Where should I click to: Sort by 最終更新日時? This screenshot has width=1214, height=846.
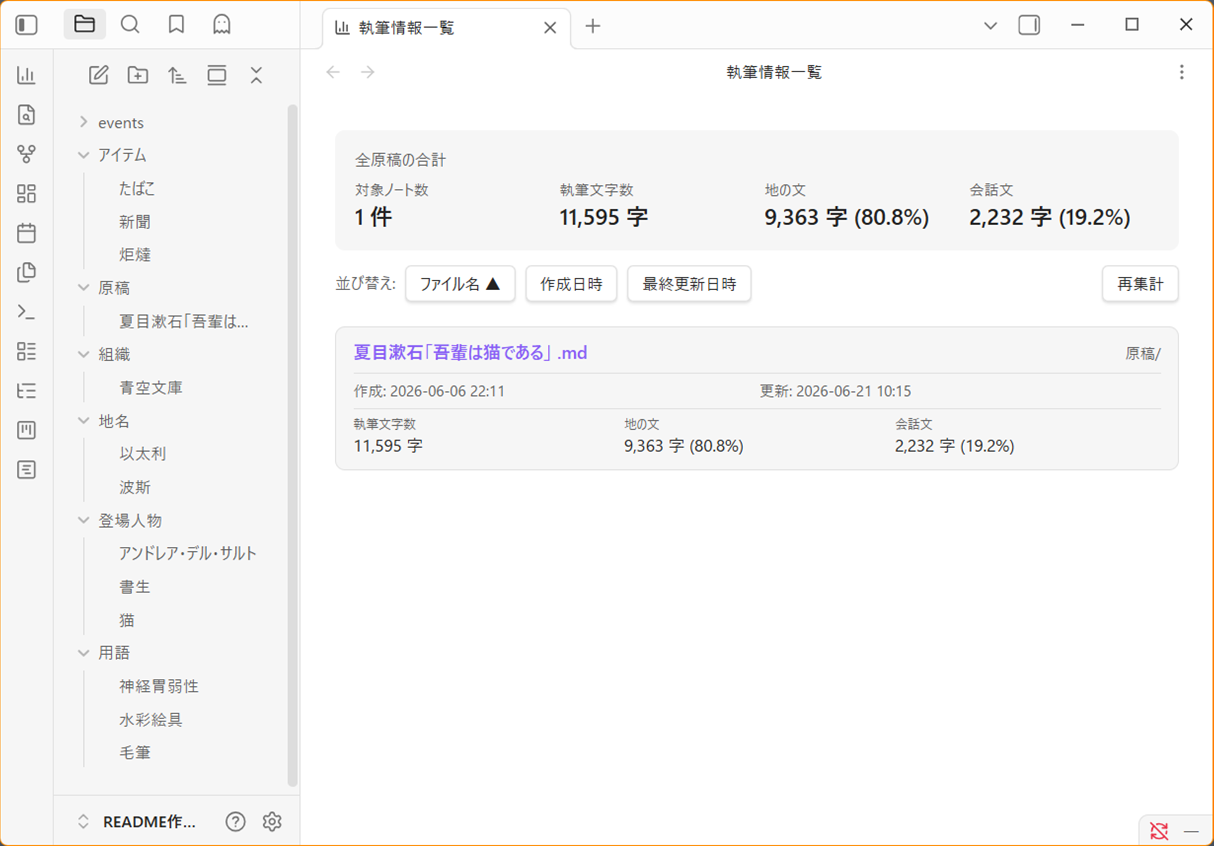(x=689, y=284)
